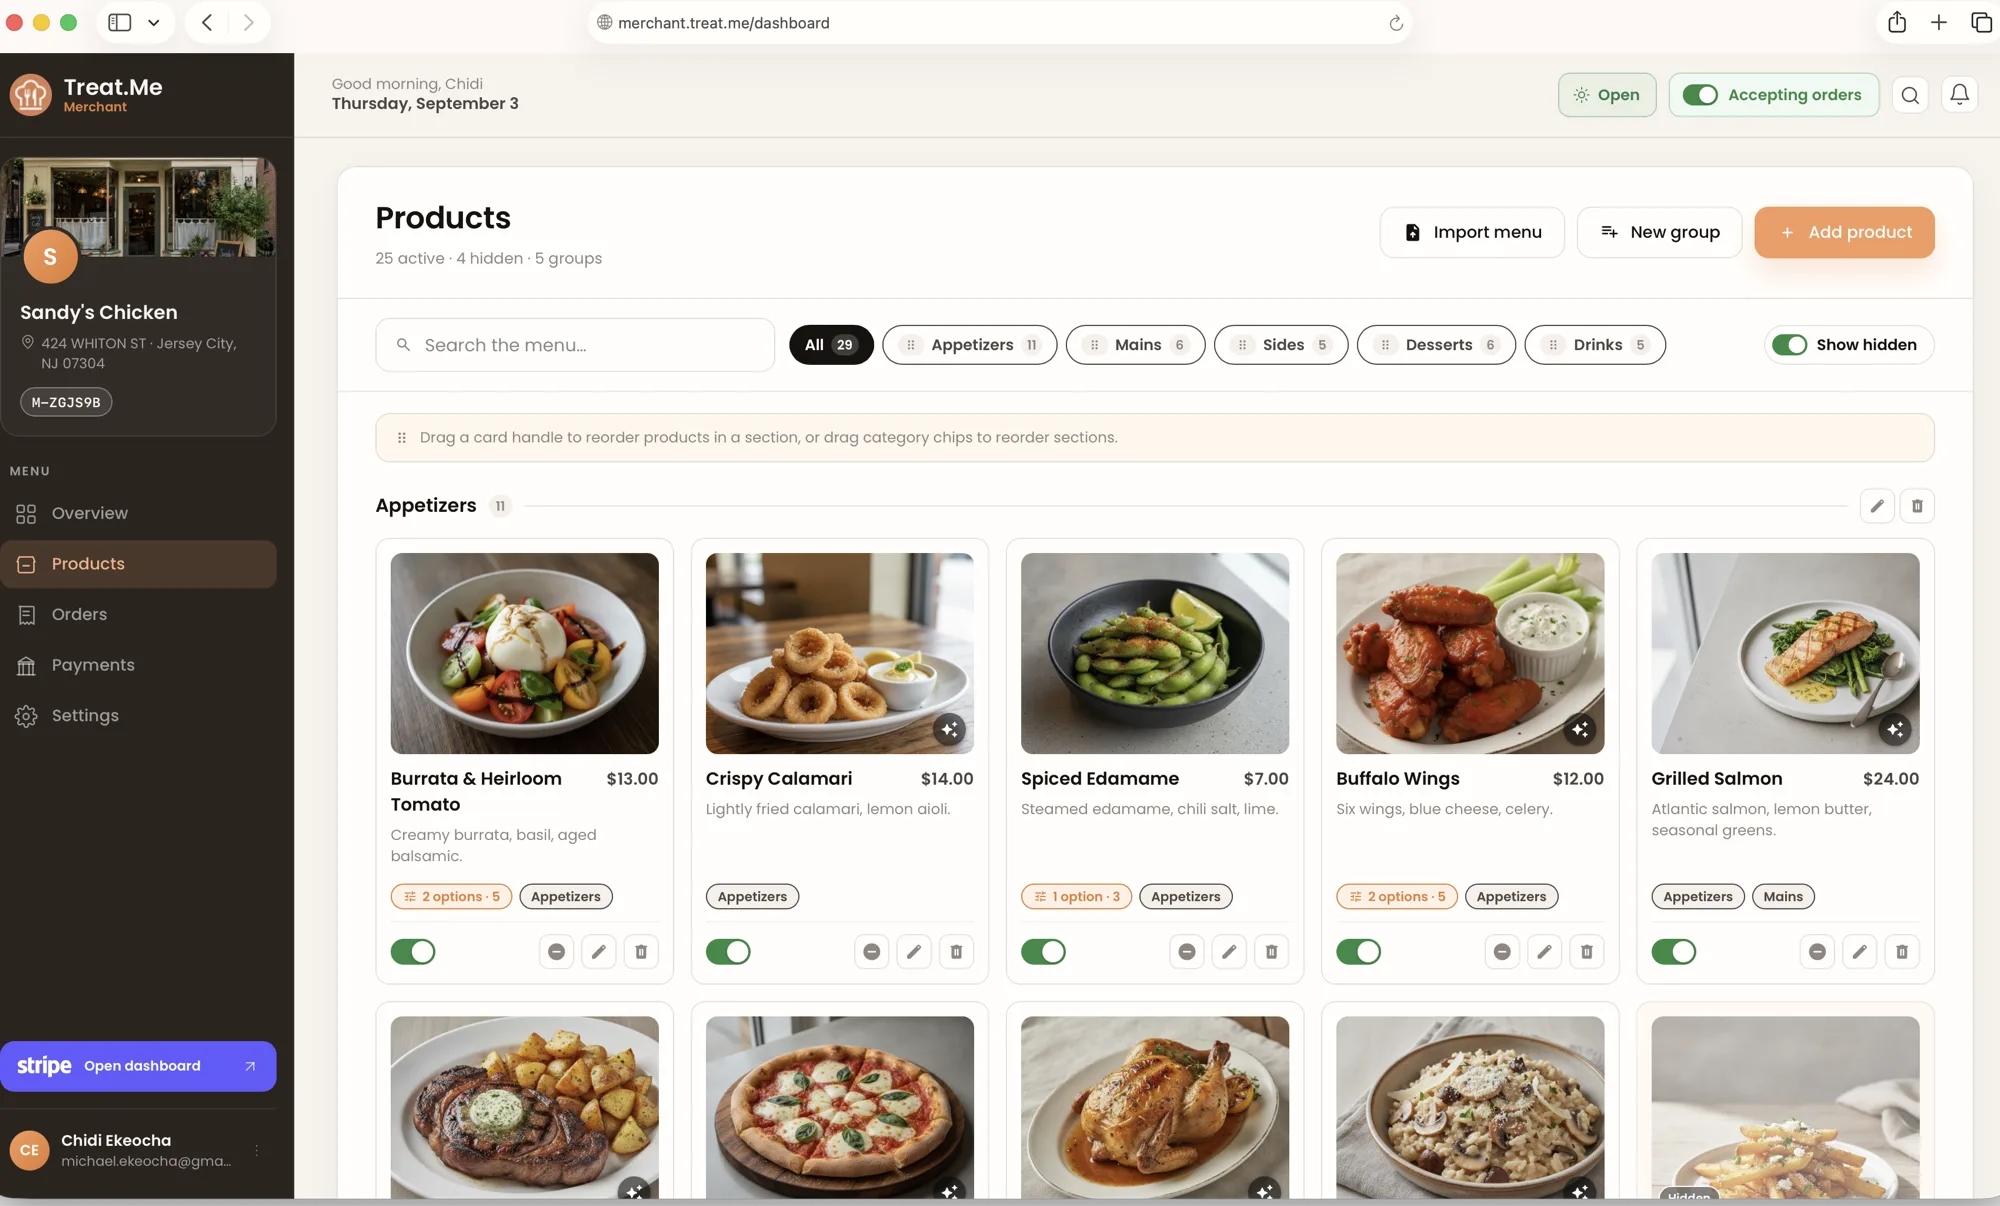2000x1206 pixels.
Task: Edit the Spiced Edamame product
Action: pyautogui.click(x=1229, y=952)
